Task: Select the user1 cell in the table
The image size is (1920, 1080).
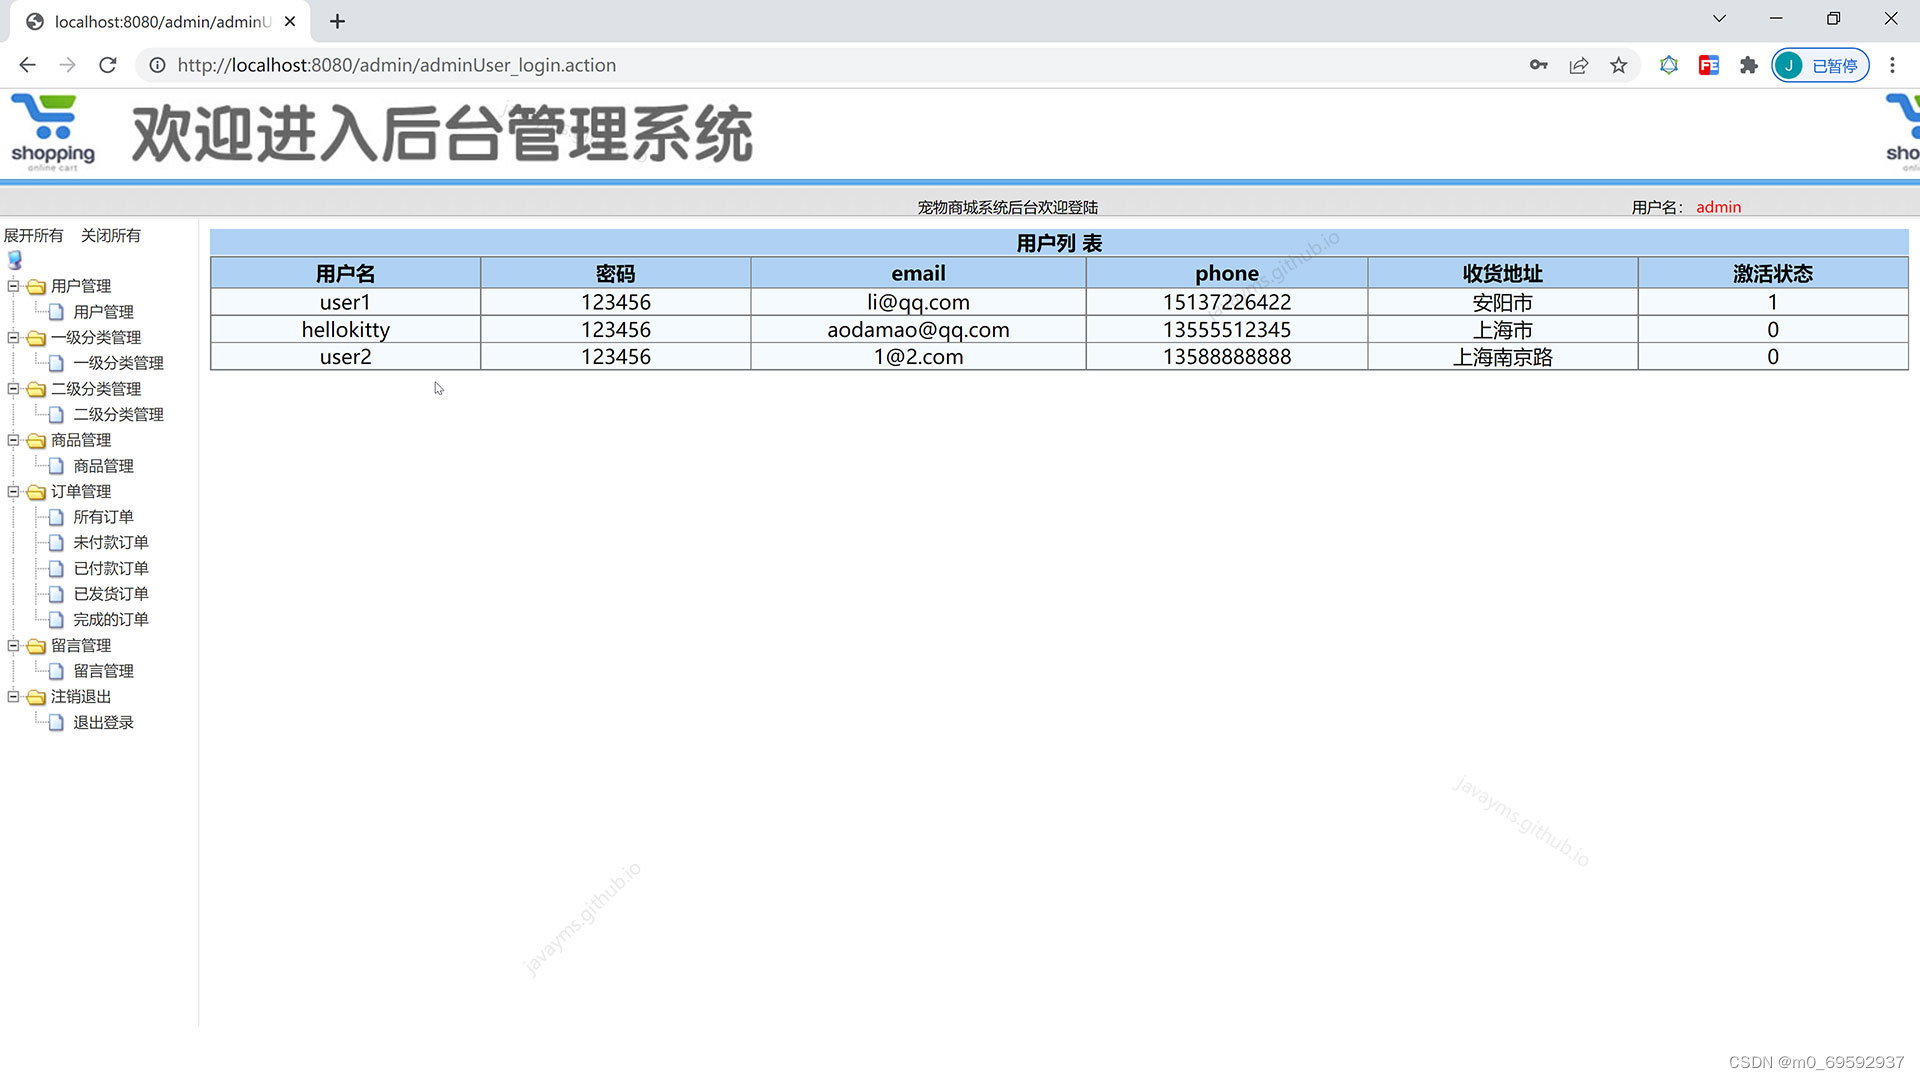Action: (345, 302)
